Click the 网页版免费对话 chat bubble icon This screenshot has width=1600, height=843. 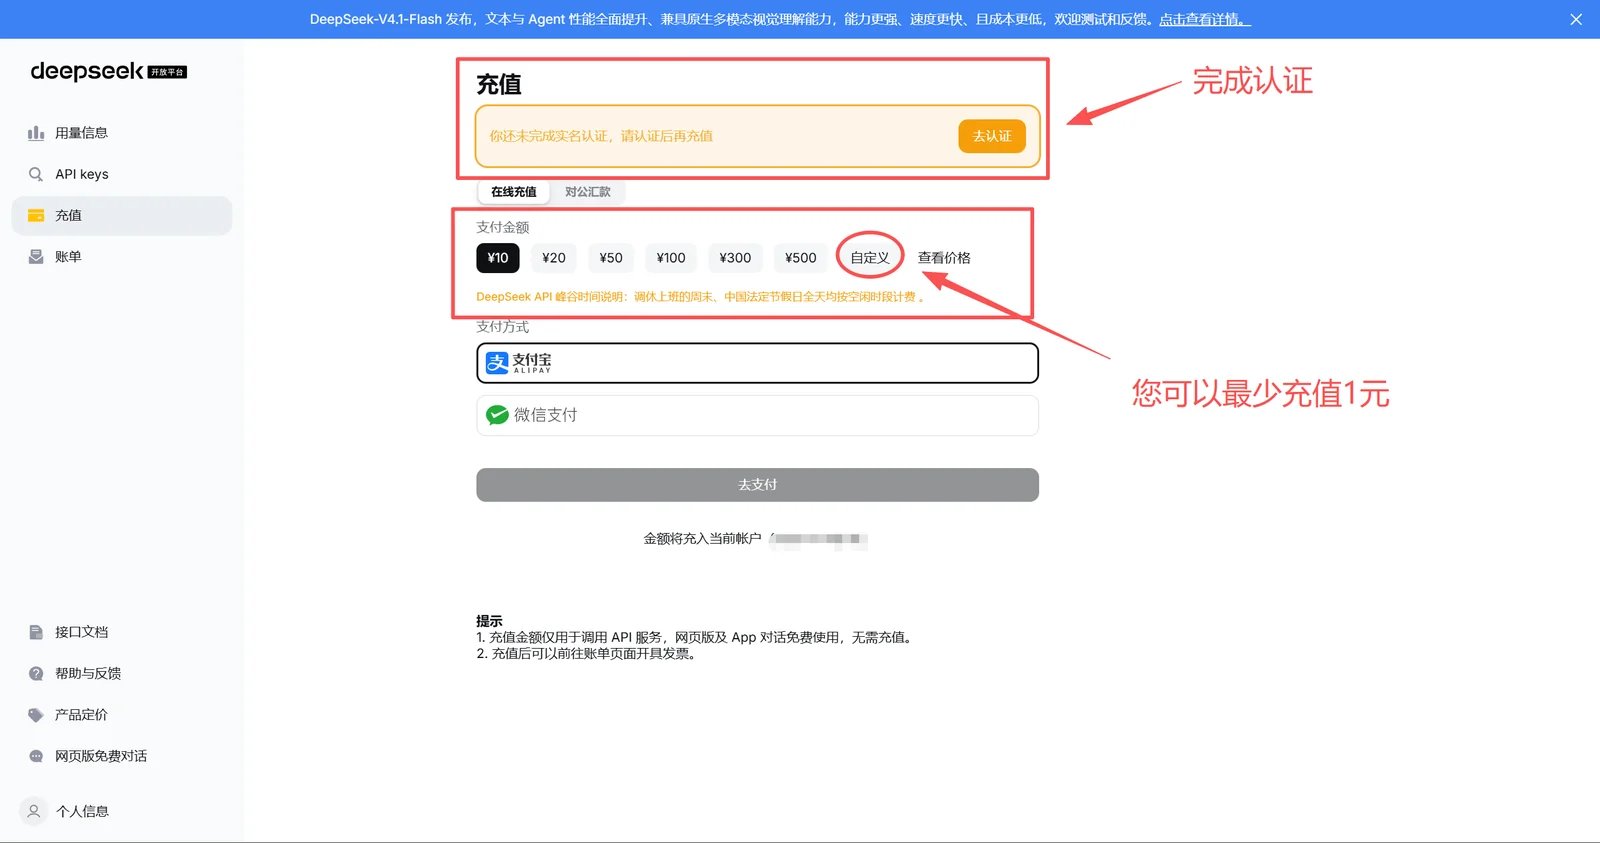point(36,756)
